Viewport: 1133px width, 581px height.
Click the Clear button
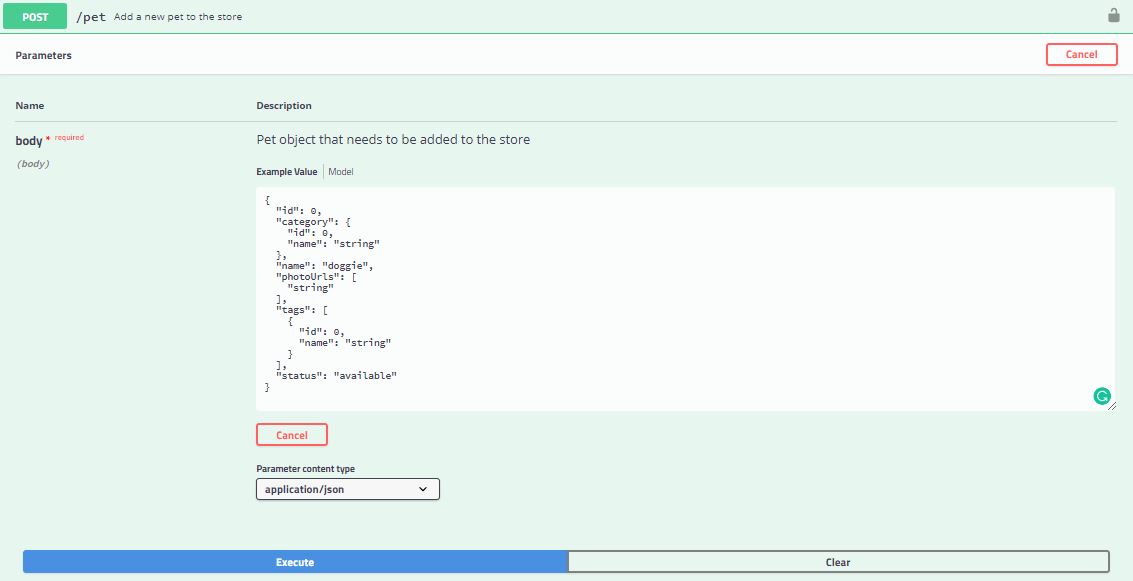click(838, 562)
